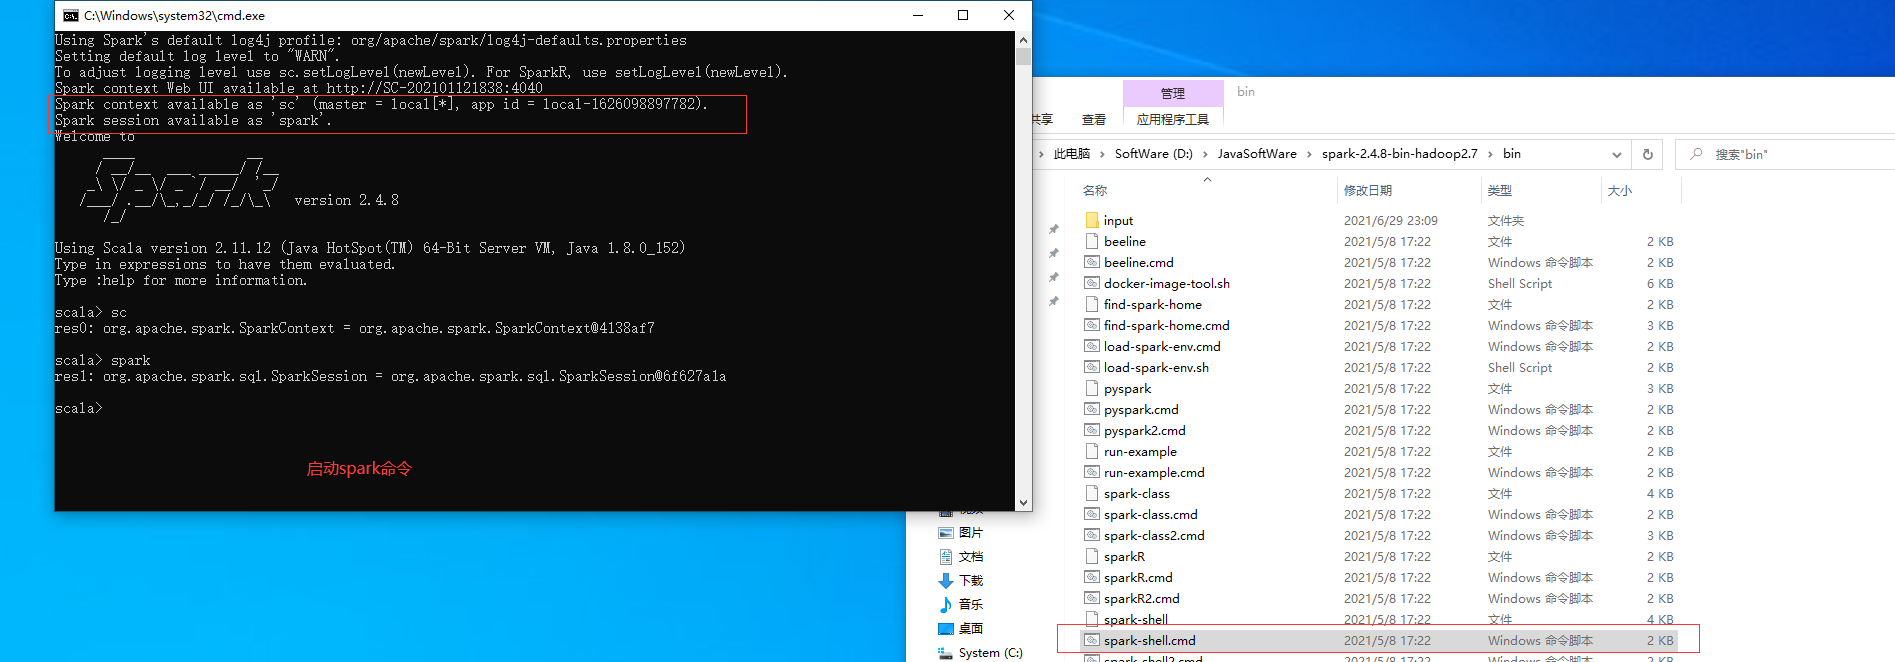Open the 应用程序工具 ribbon tab
1895x662 pixels.
click(1173, 120)
